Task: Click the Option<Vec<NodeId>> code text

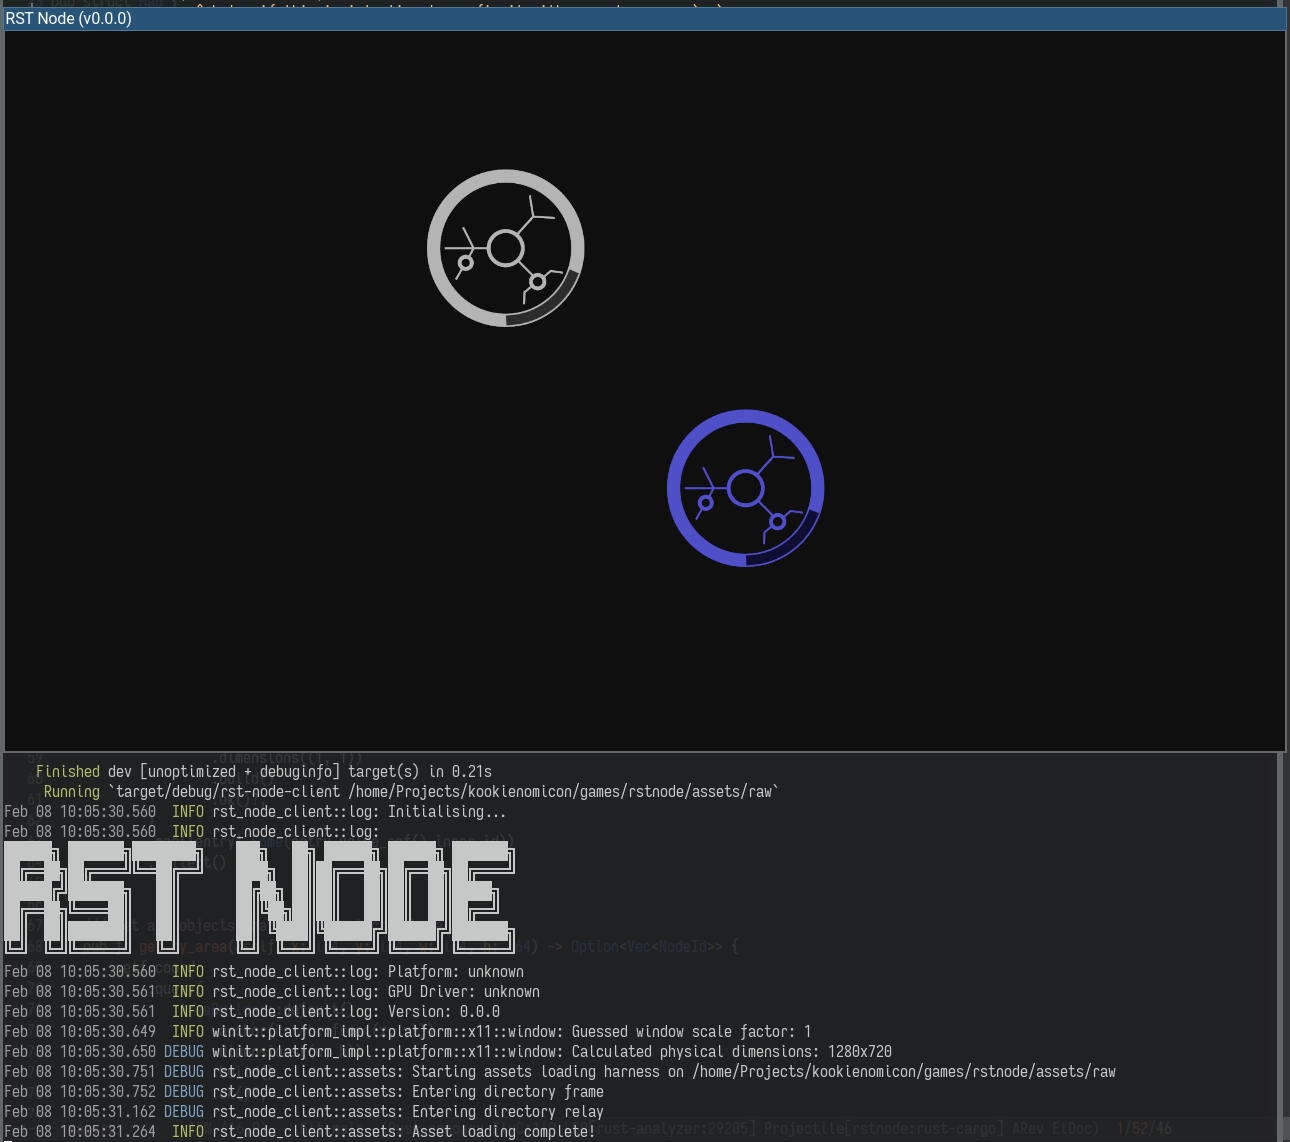Action: pyautogui.click(x=646, y=946)
